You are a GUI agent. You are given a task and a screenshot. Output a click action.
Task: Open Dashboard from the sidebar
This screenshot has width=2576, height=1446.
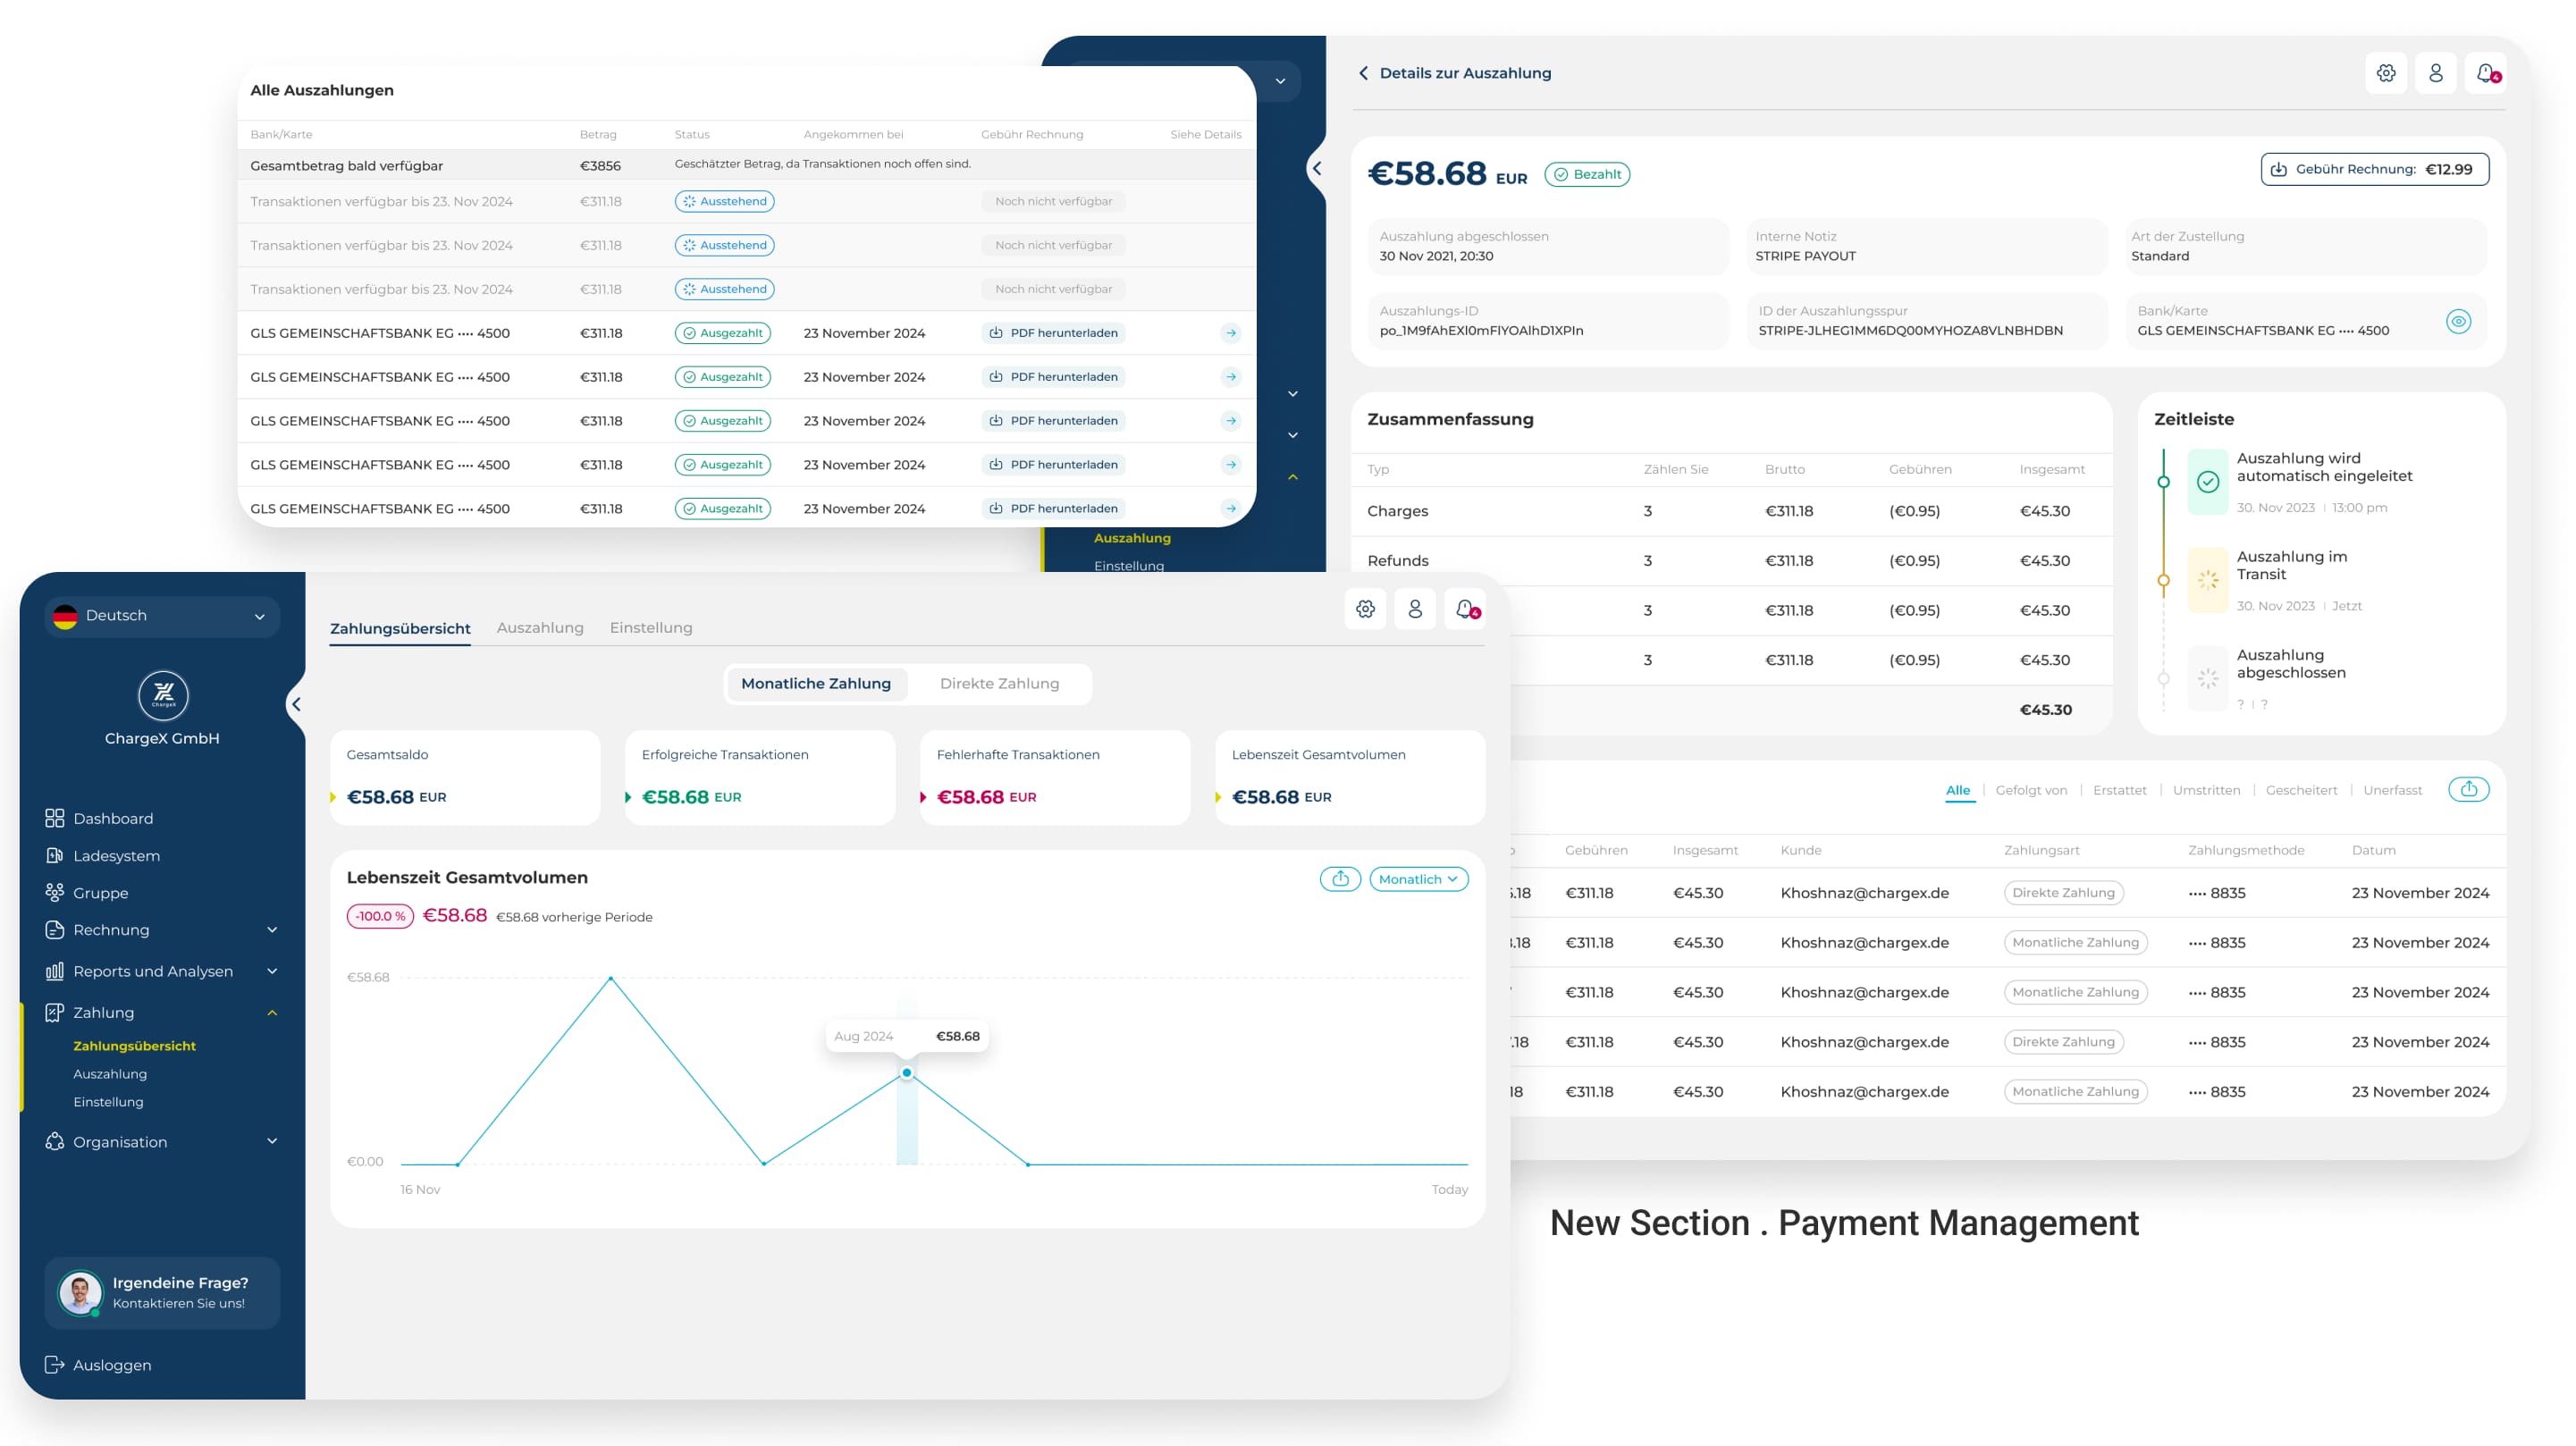click(x=113, y=818)
